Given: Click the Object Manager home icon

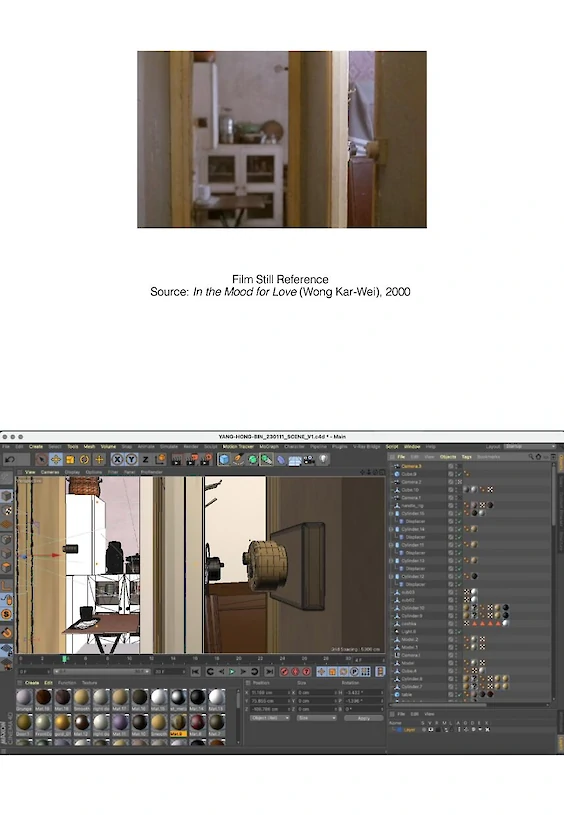Looking at the screenshot, I should coord(538,457).
